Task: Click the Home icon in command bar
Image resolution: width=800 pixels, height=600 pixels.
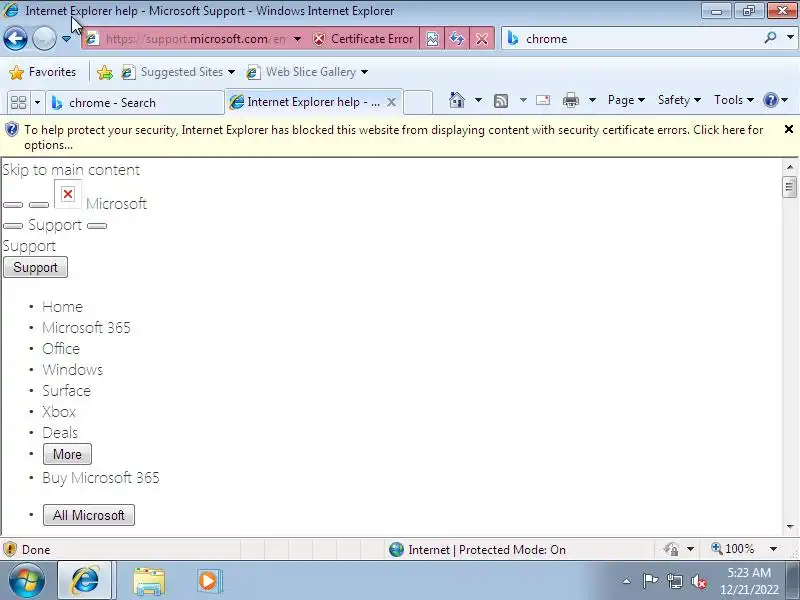Action: 457,100
